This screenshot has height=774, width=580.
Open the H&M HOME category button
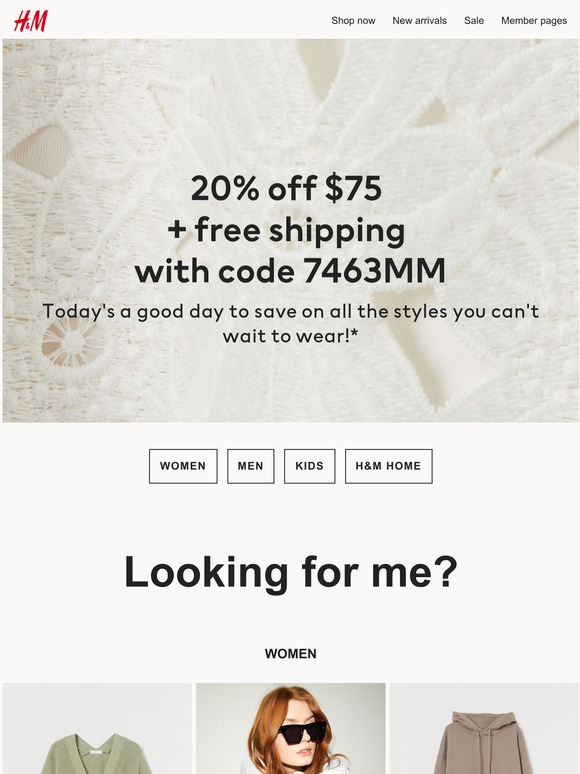click(x=388, y=466)
